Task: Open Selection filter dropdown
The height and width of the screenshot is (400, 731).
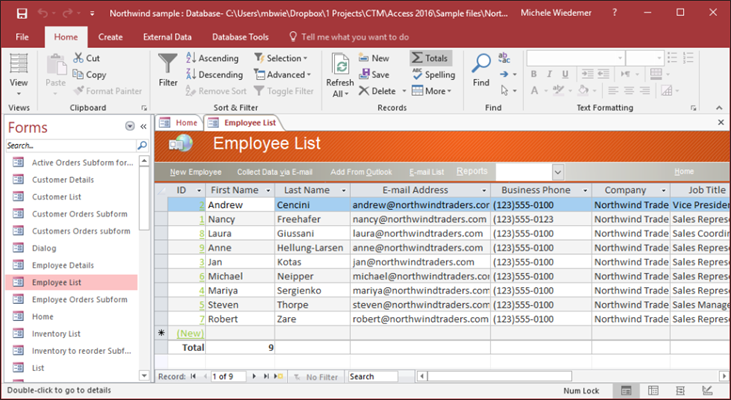Action: point(281,58)
